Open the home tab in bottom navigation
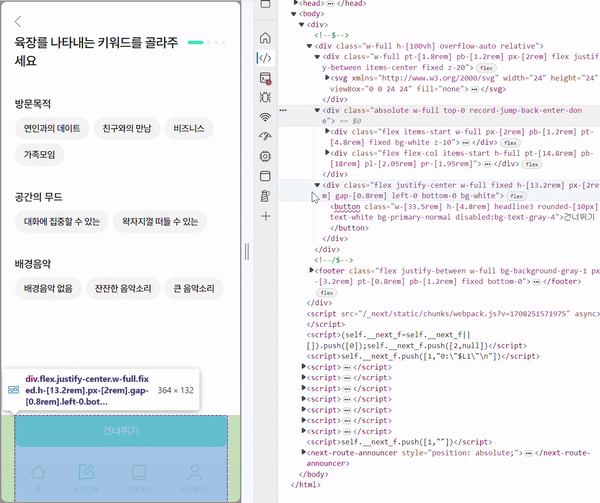 tap(38, 477)
